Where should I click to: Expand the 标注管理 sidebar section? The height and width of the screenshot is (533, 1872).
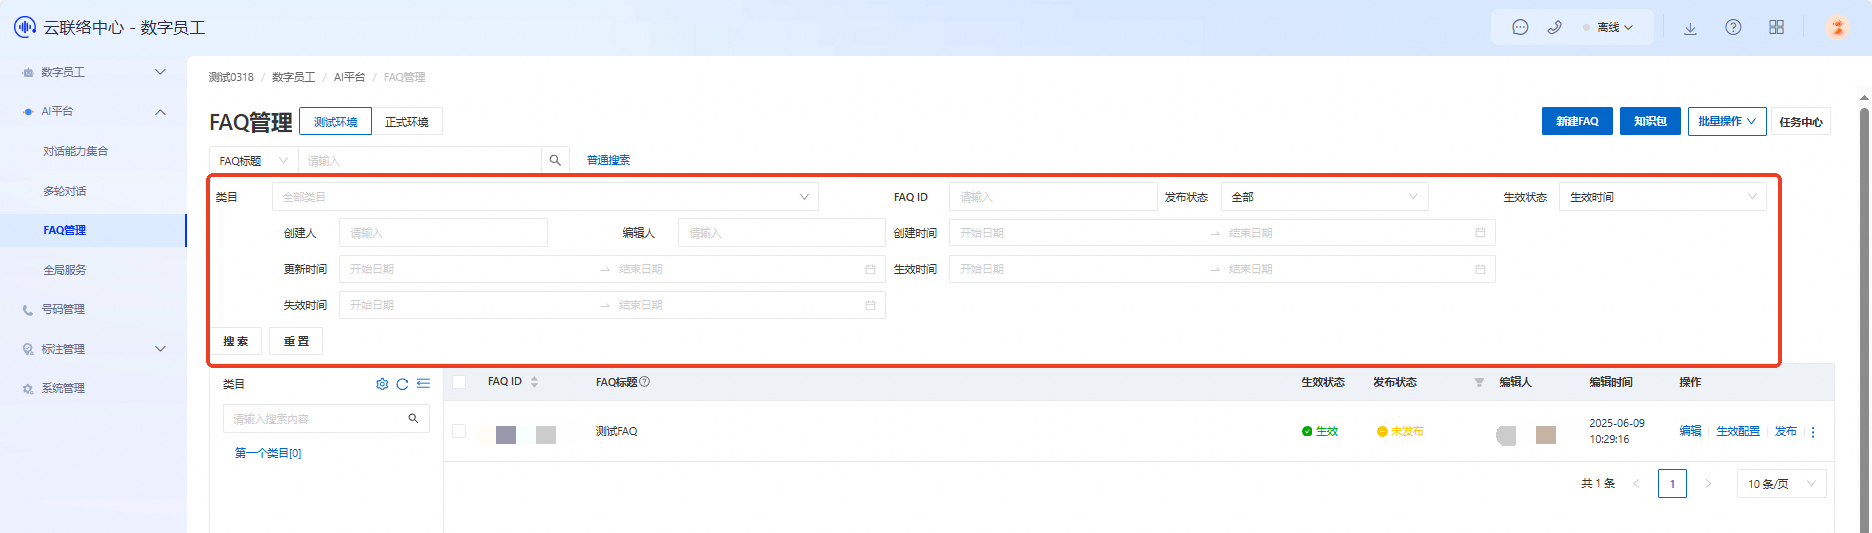[x=160, y=349]
